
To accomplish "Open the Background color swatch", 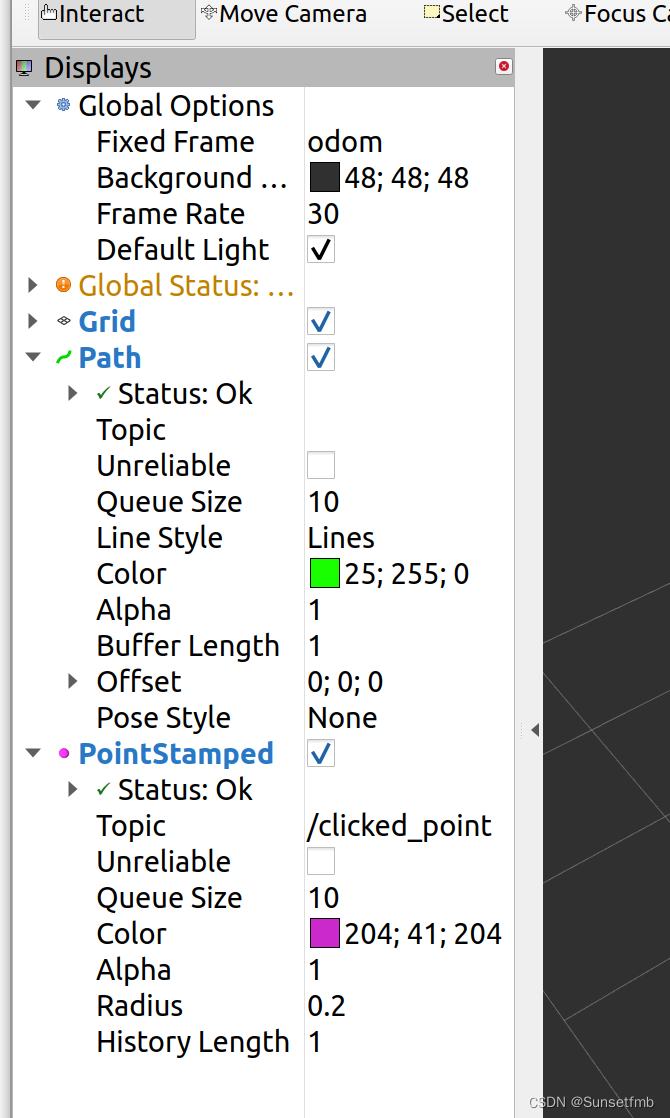I will point(324,178).
